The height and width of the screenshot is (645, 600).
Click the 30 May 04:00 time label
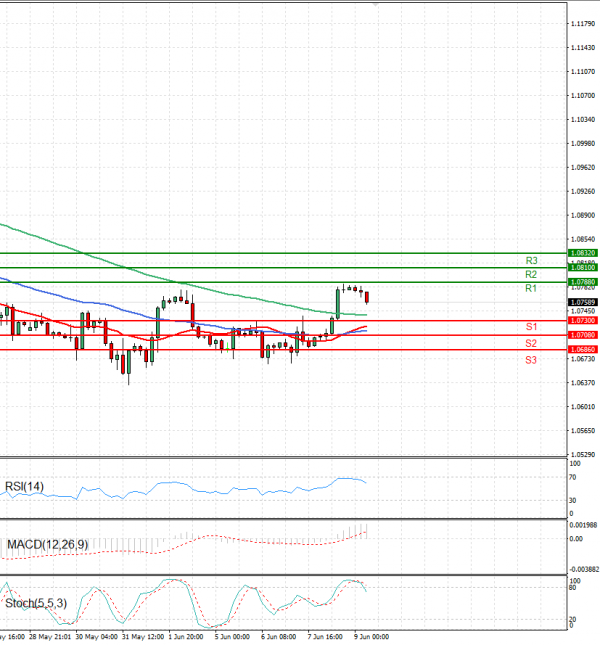(x=97, y=637)
